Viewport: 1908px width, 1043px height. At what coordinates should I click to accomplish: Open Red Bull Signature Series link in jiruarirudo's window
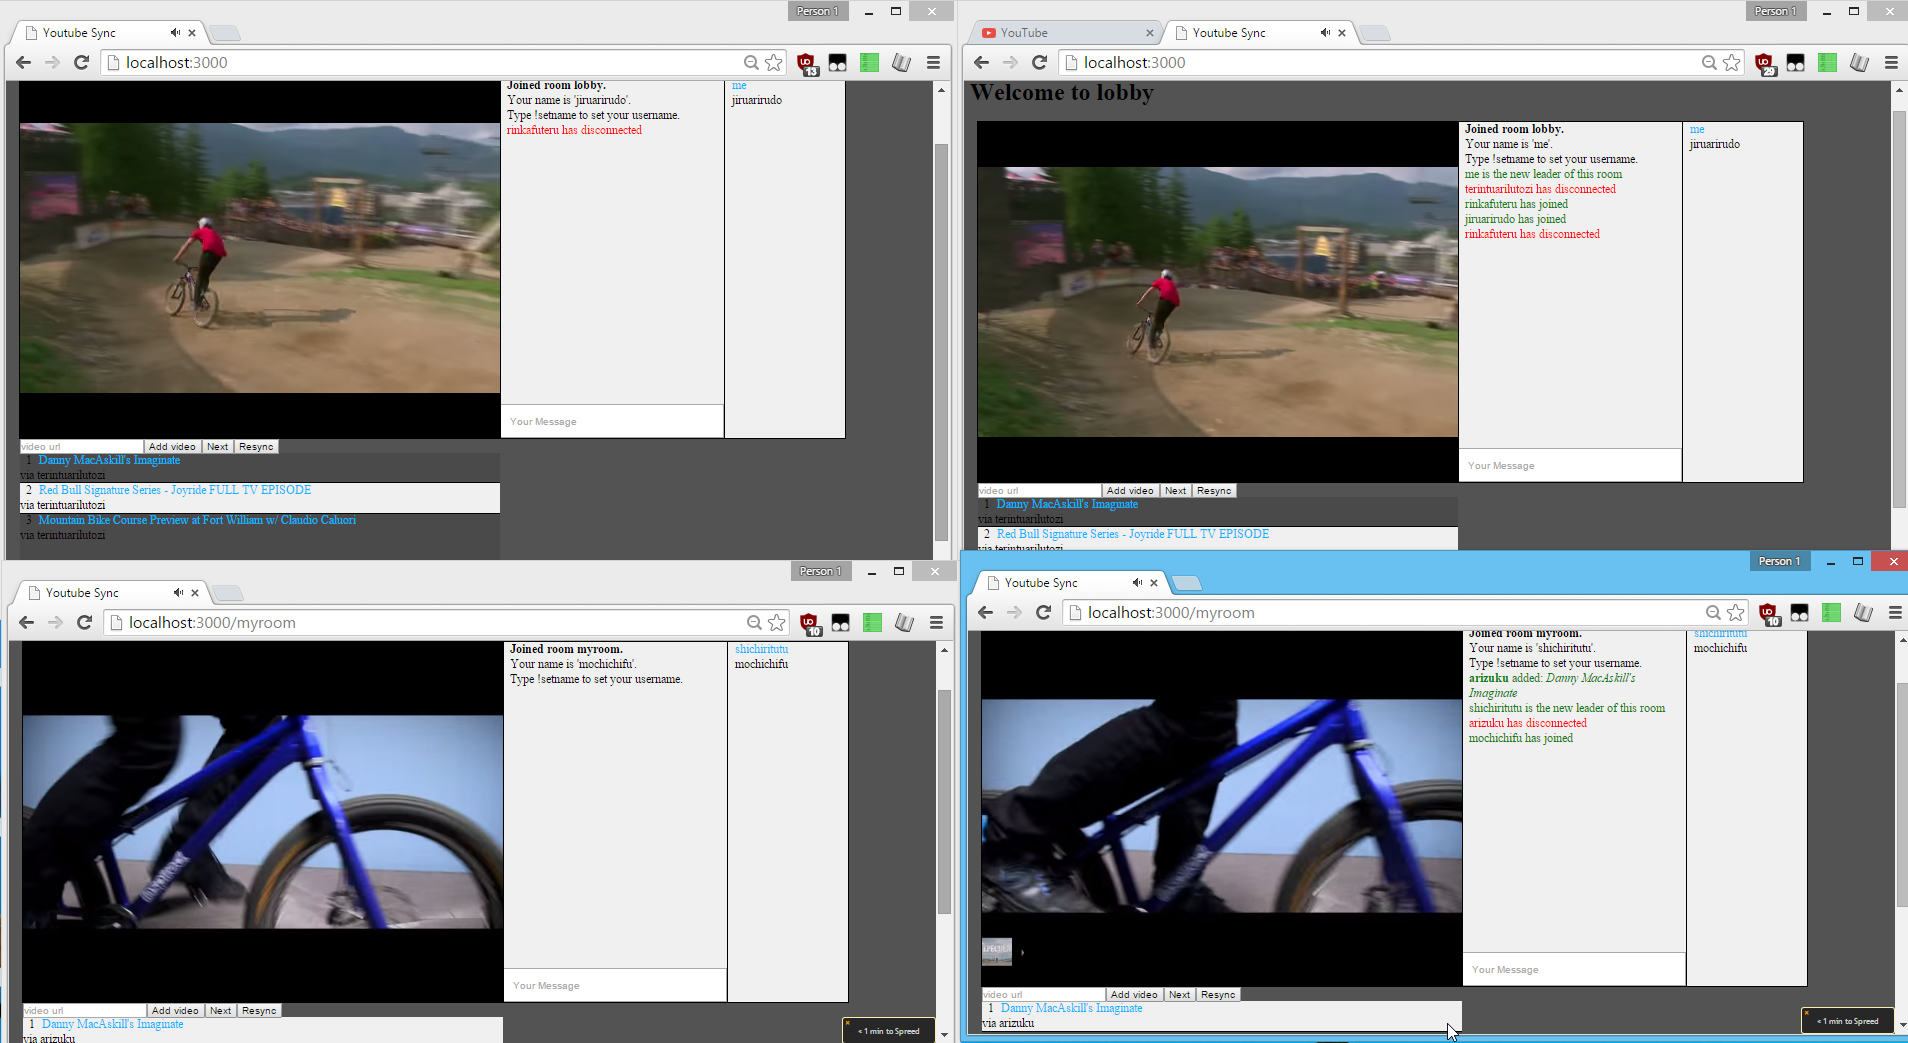175,490
